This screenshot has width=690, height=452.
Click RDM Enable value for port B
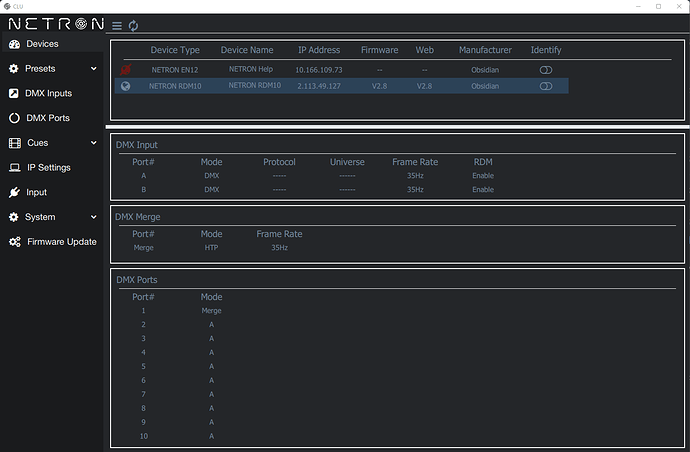483,190
